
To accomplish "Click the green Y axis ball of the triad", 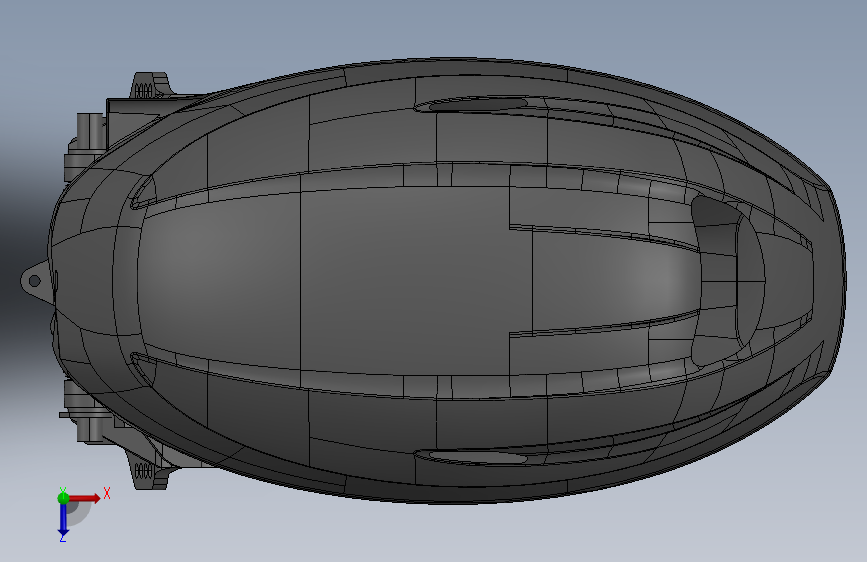I will (x=63, y=497).
